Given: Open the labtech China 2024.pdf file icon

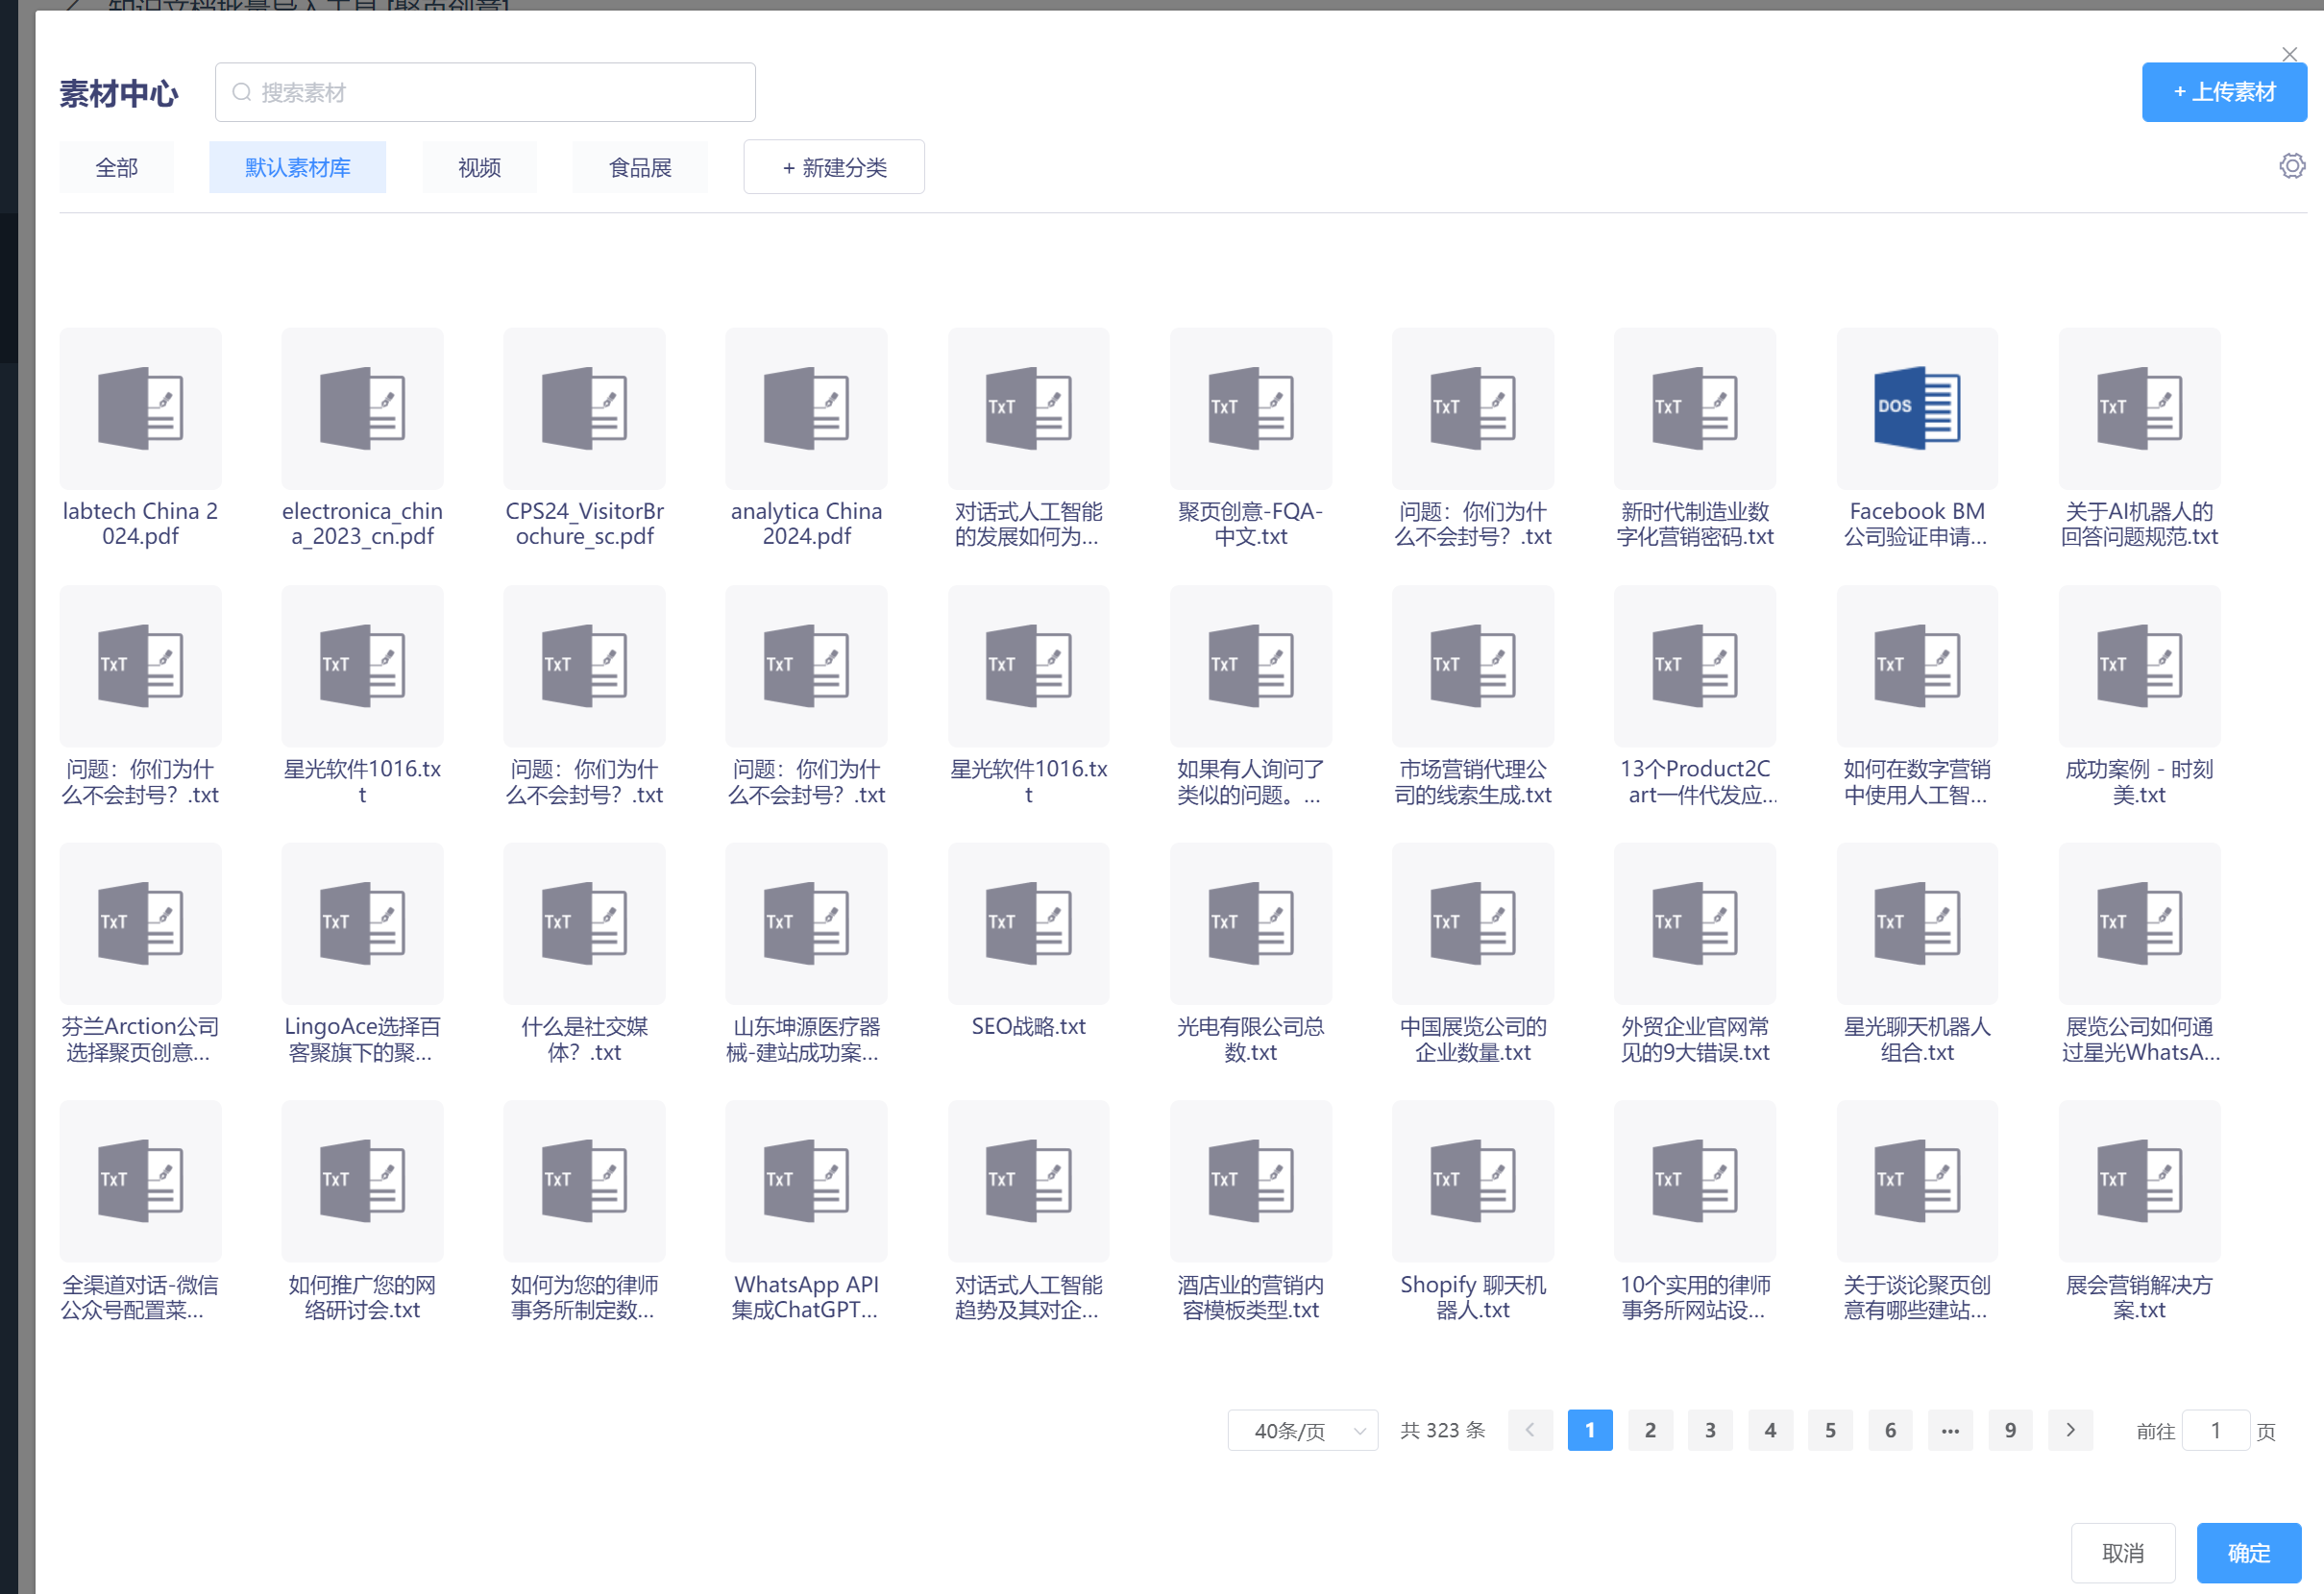Looking at the screenshot, I should point(140,408).
